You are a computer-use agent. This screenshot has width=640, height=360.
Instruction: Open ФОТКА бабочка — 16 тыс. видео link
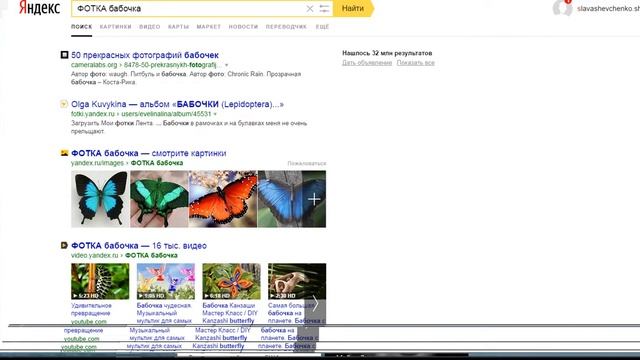pos(139,245)
